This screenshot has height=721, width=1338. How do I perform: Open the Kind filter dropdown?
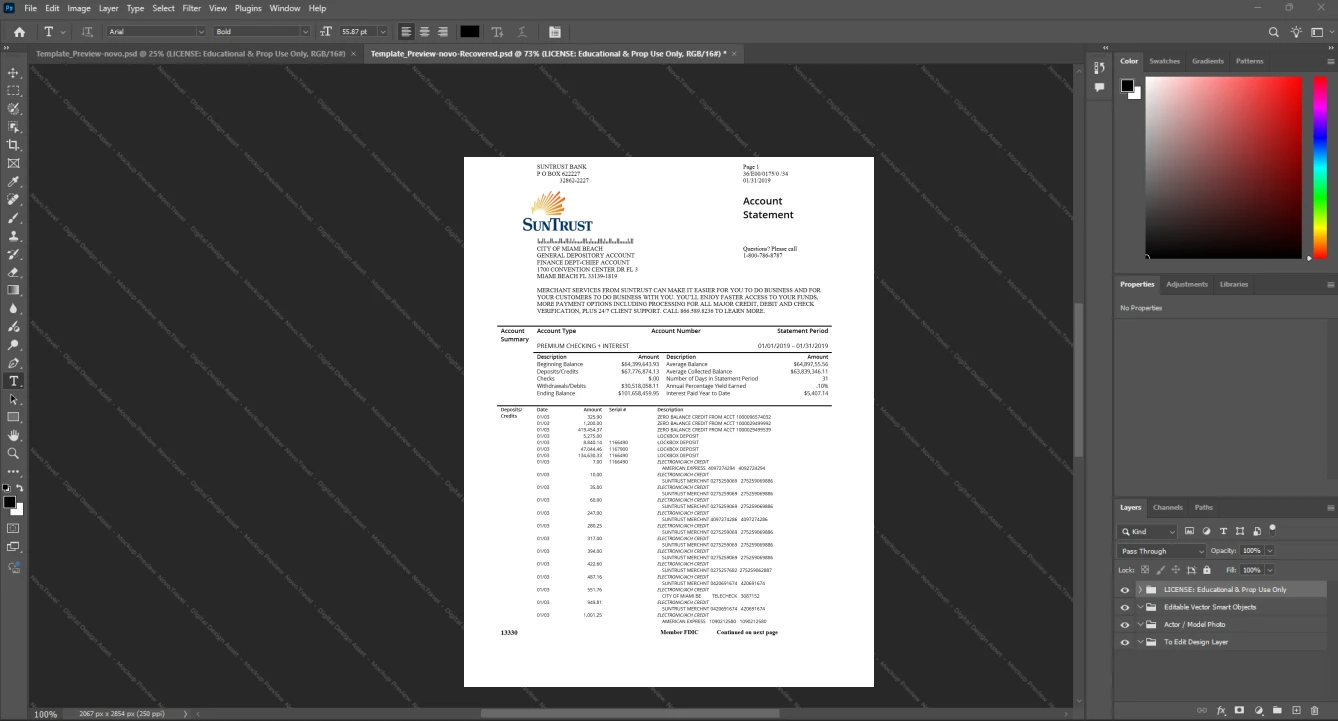(1148, 532)
